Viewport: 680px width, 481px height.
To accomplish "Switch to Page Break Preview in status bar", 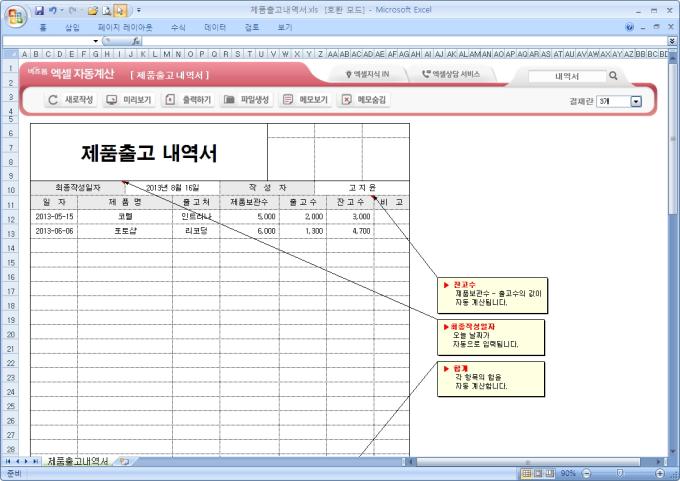I will click(x=550, y=473).
